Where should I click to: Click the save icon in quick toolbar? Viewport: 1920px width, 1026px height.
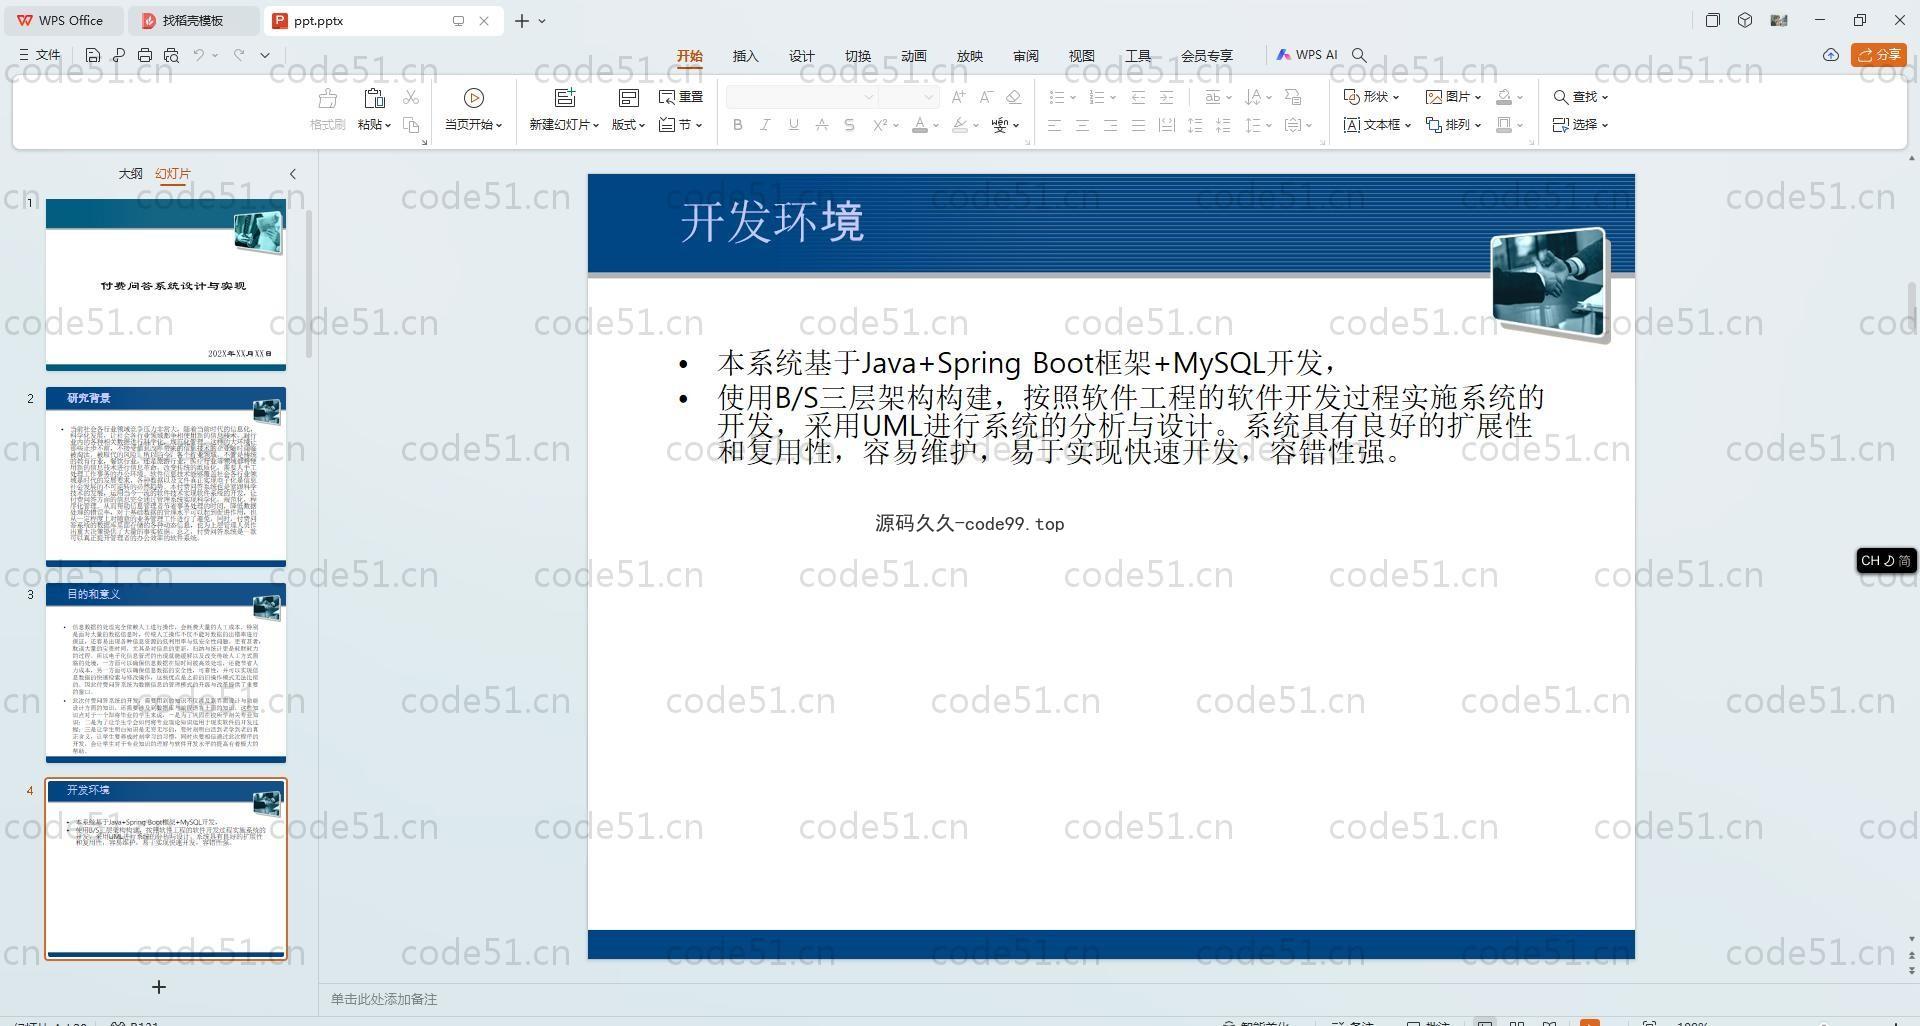92,55
